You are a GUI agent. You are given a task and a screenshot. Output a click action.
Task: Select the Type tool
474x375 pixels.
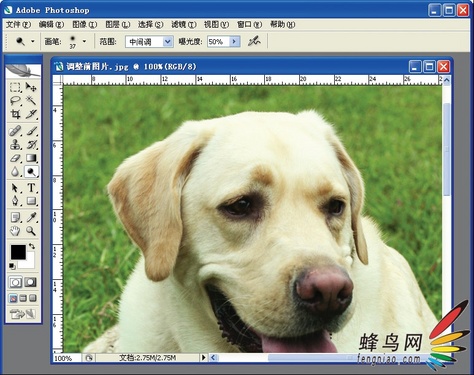point(31,188)
